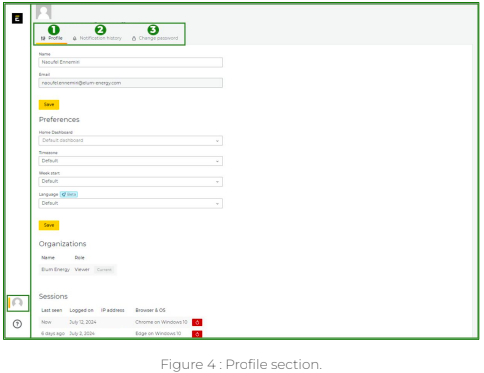Click the July 2, 2024 logged-on date
Viewport: 484px width, 373px height.
[x=82, y=333]
